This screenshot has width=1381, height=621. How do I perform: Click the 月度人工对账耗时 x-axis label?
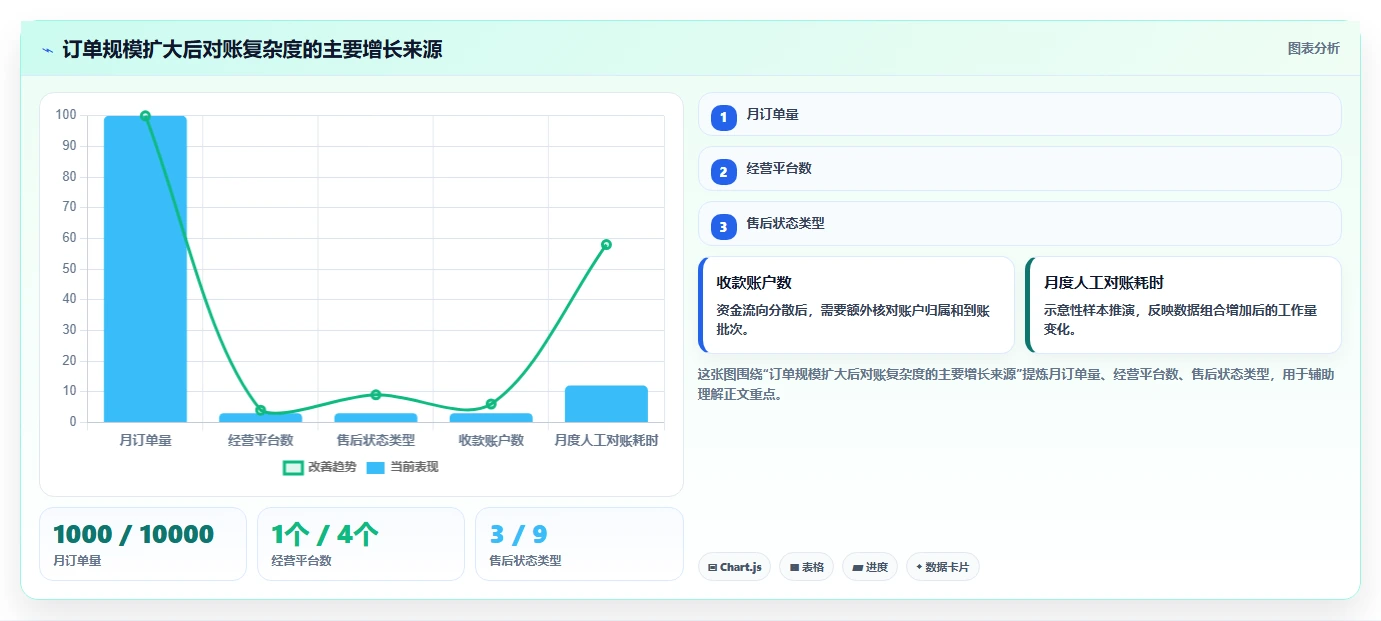[606, 440]
